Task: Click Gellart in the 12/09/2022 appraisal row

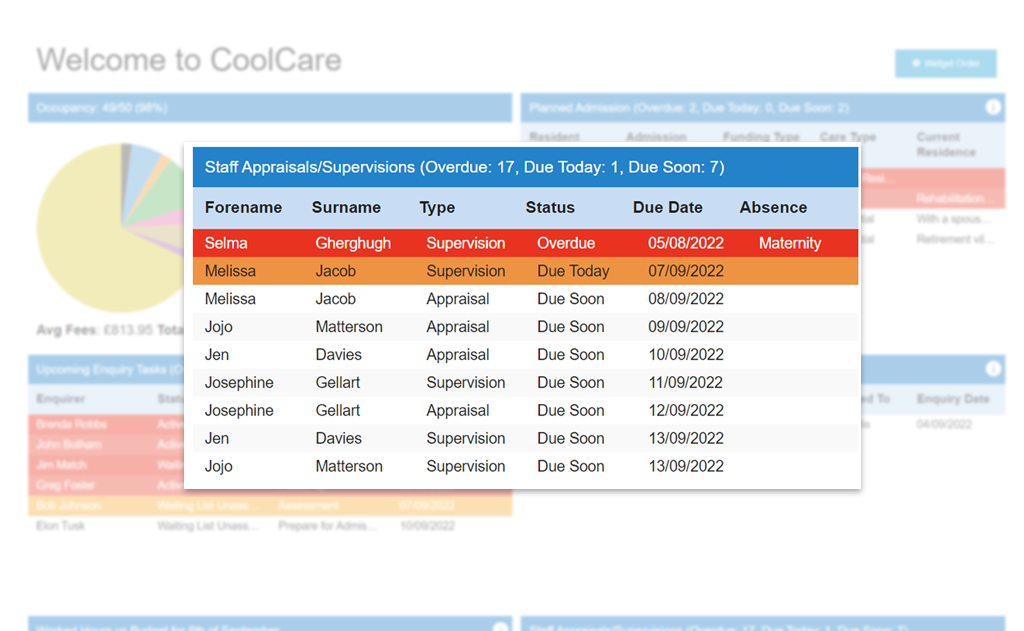Action: [x=338, y=410]
